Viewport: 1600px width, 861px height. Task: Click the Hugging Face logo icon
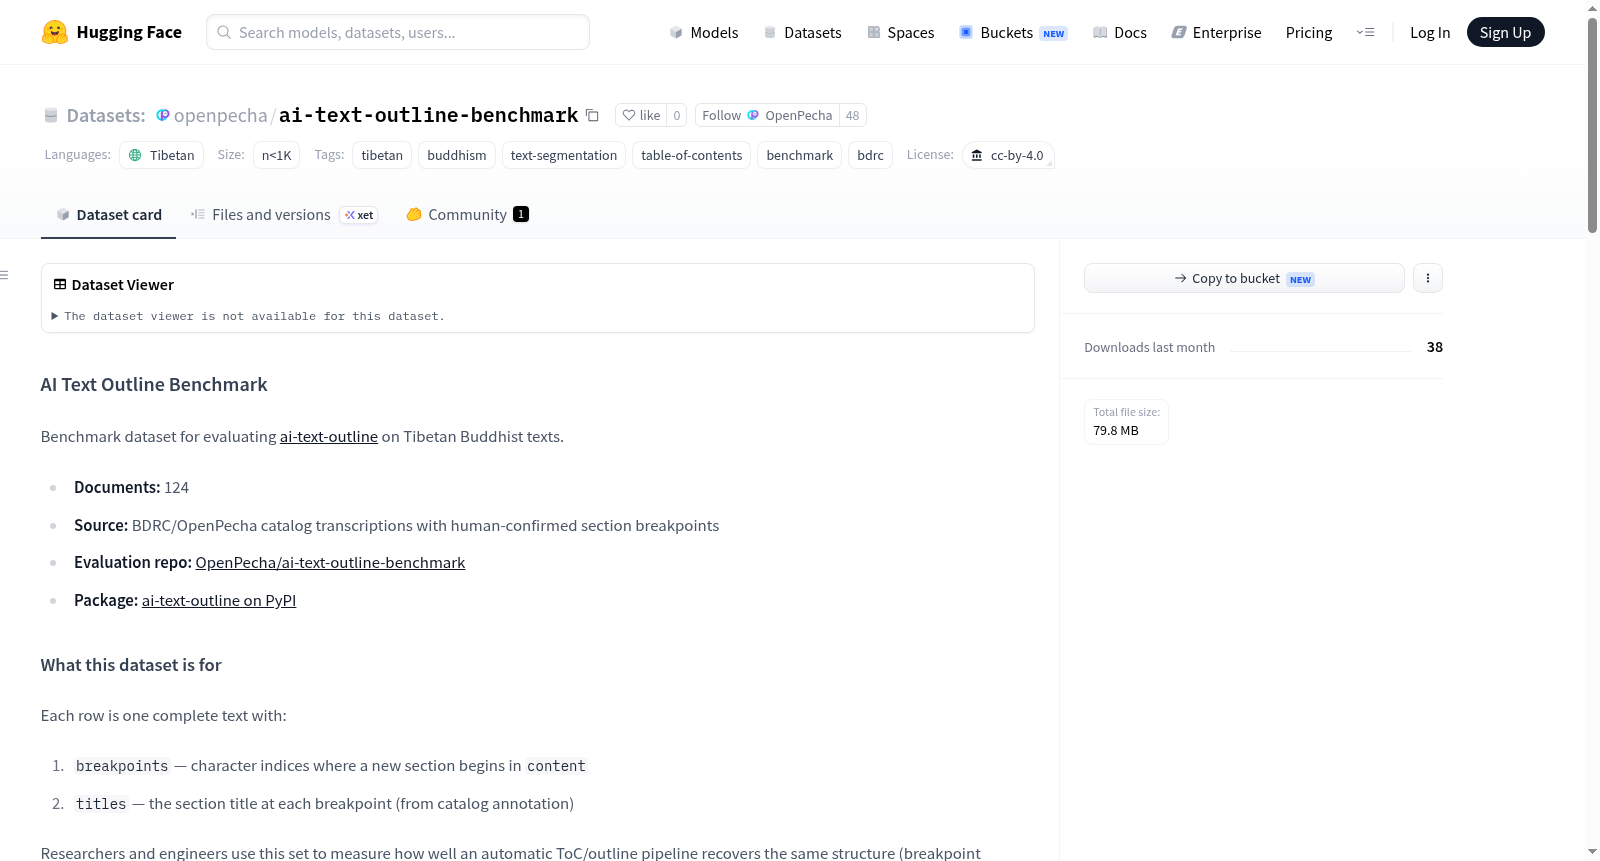pyautogui.click(x=54, y=32)
